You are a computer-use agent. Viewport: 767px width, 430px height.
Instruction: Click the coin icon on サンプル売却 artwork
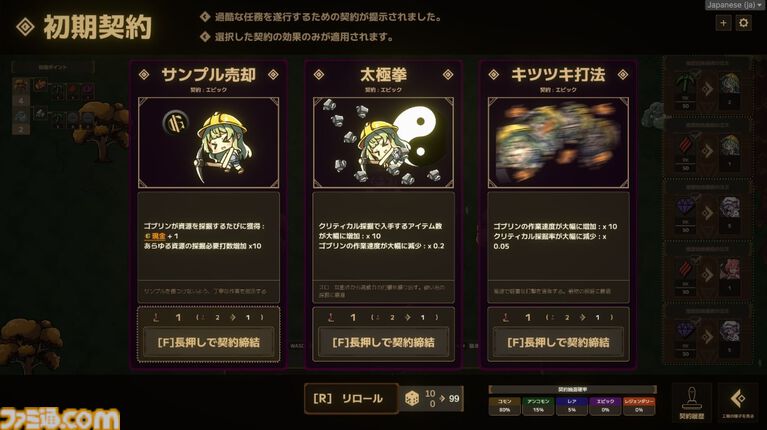tap(176, 122)
